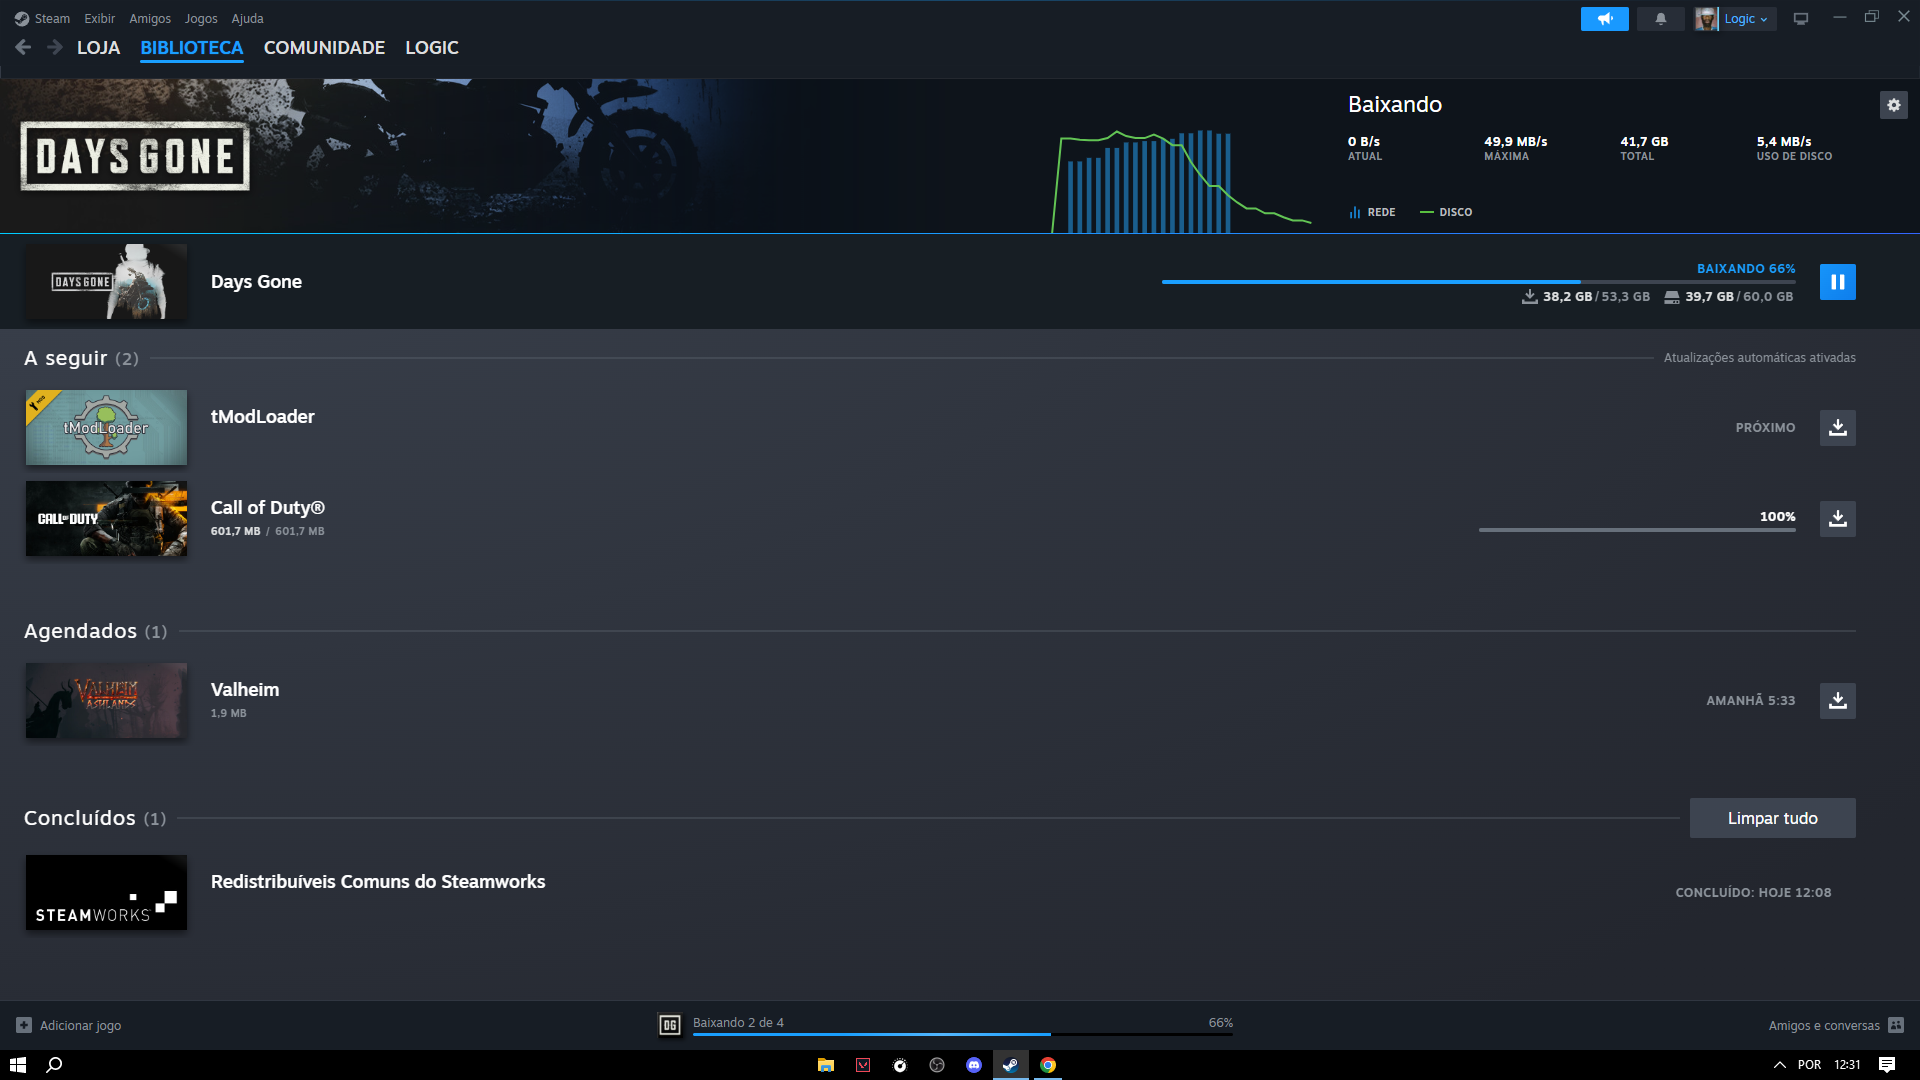Go back with the left arrow
This screenshot has width=1920, height=1080.
click(x=23, y=47)
